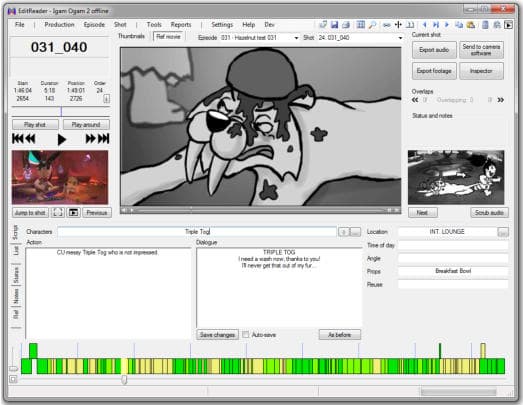Screen dimensions: 523x405
Task: Select the Ref vertical tab
Action: coord(15,314)
